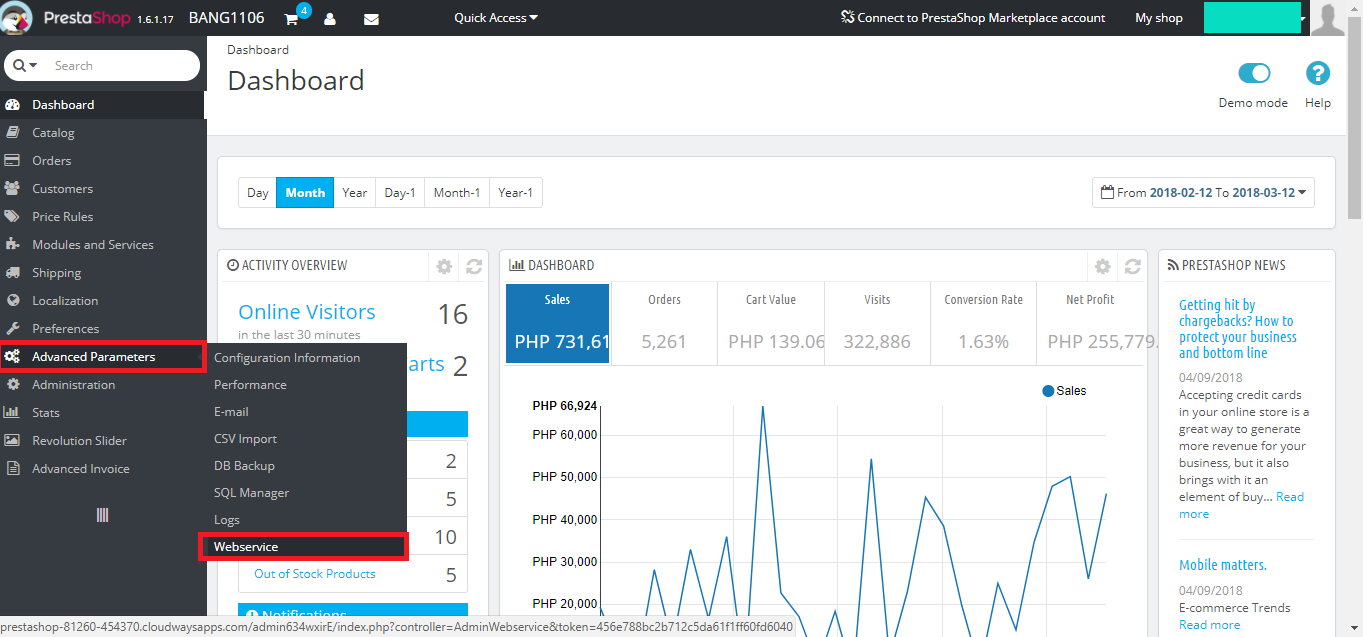Open the Out of Stock Products link
The image size is (1363, 637).
point(315,574)
